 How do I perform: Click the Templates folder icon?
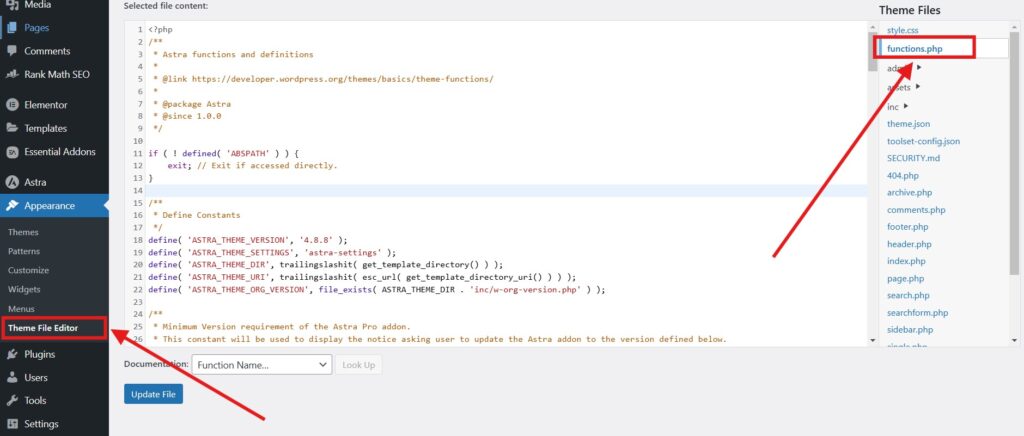(x=12, y=128)
